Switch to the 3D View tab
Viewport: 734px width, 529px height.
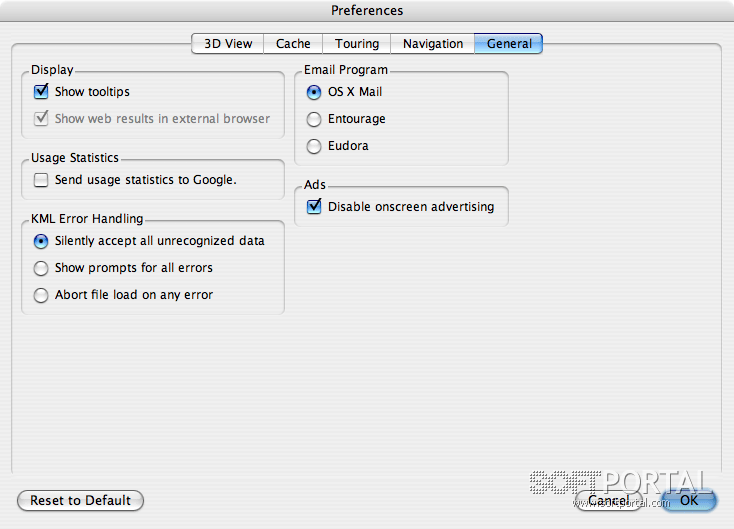coord(227,44)
